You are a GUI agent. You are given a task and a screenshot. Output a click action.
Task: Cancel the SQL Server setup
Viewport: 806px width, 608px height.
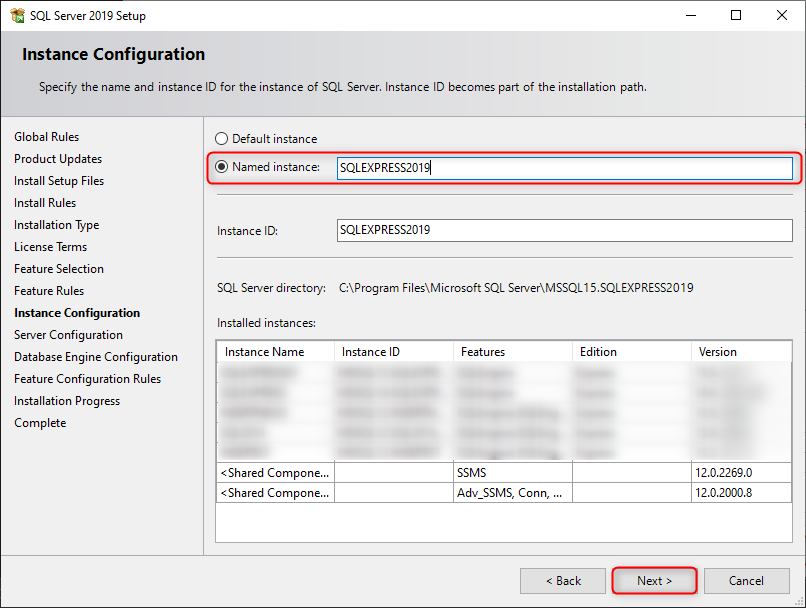click(746, 581)
